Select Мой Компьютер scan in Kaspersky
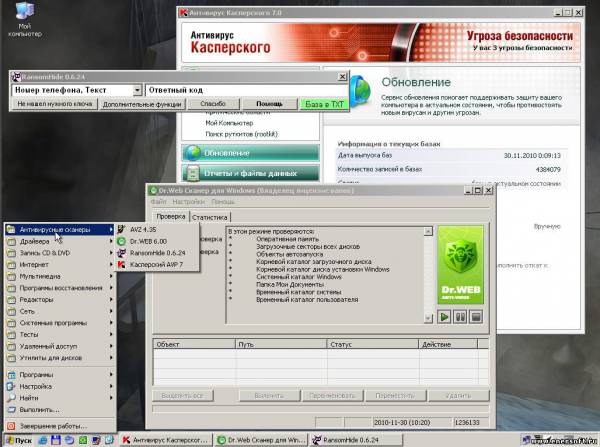The height and width of the screenshot is (447, 600). click(229, 123)
